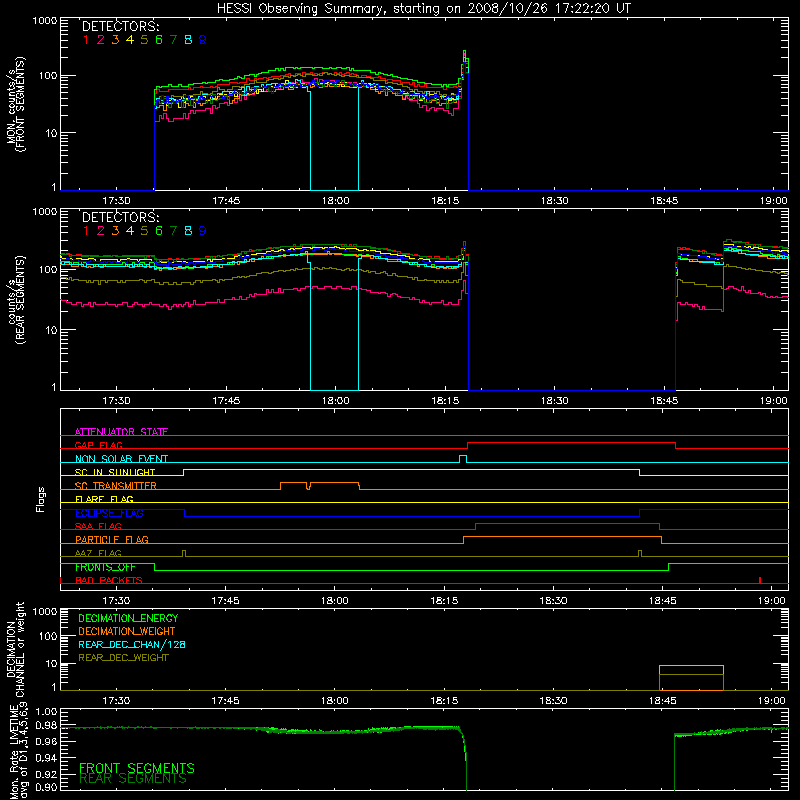Click the SC_IN_SUNLIGHT flag label

coord(115,472)
